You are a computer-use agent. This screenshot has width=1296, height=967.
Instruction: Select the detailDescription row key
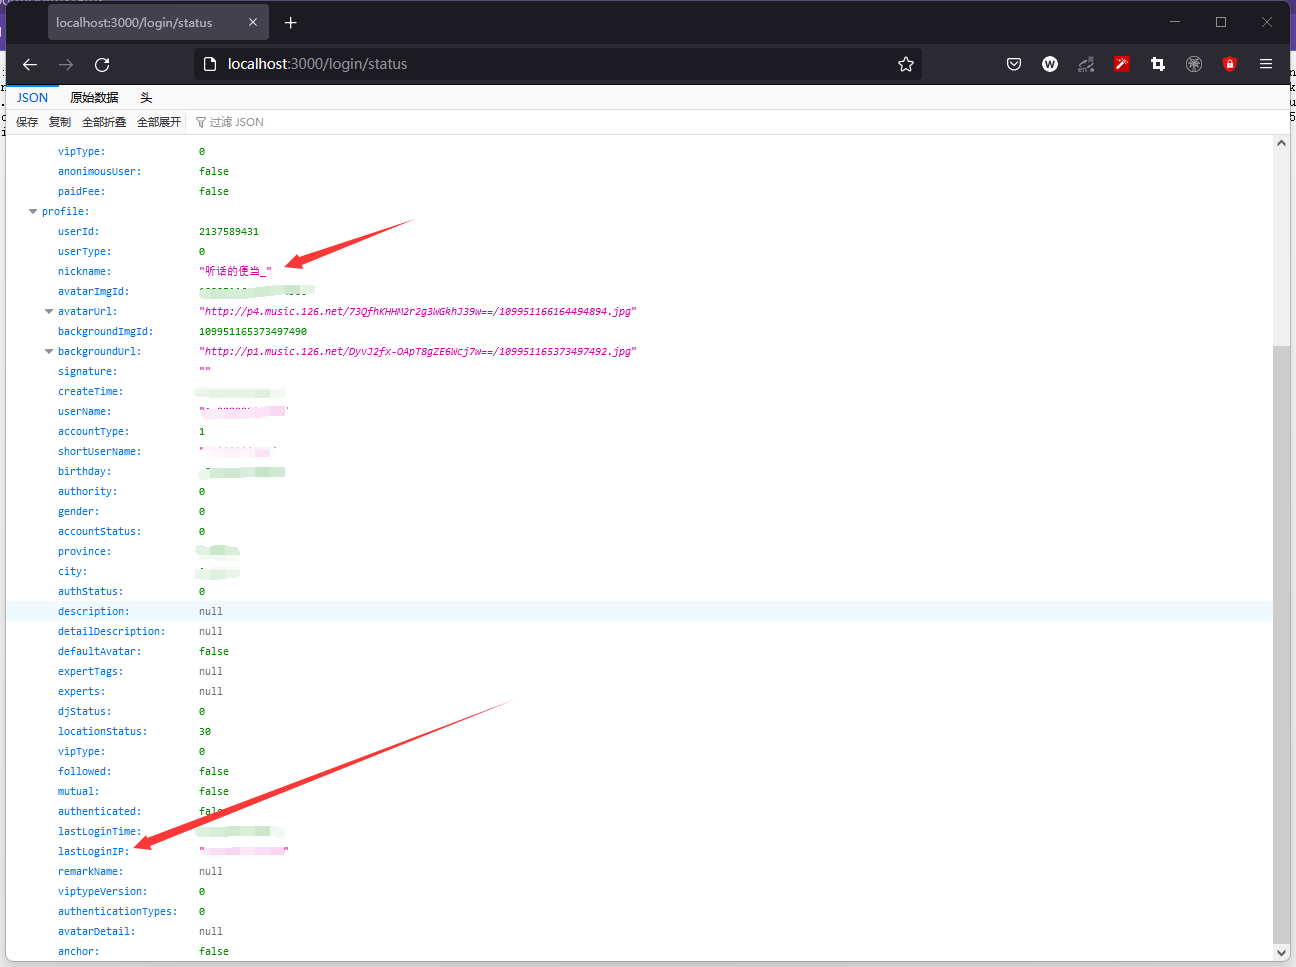tap(112, 632)
